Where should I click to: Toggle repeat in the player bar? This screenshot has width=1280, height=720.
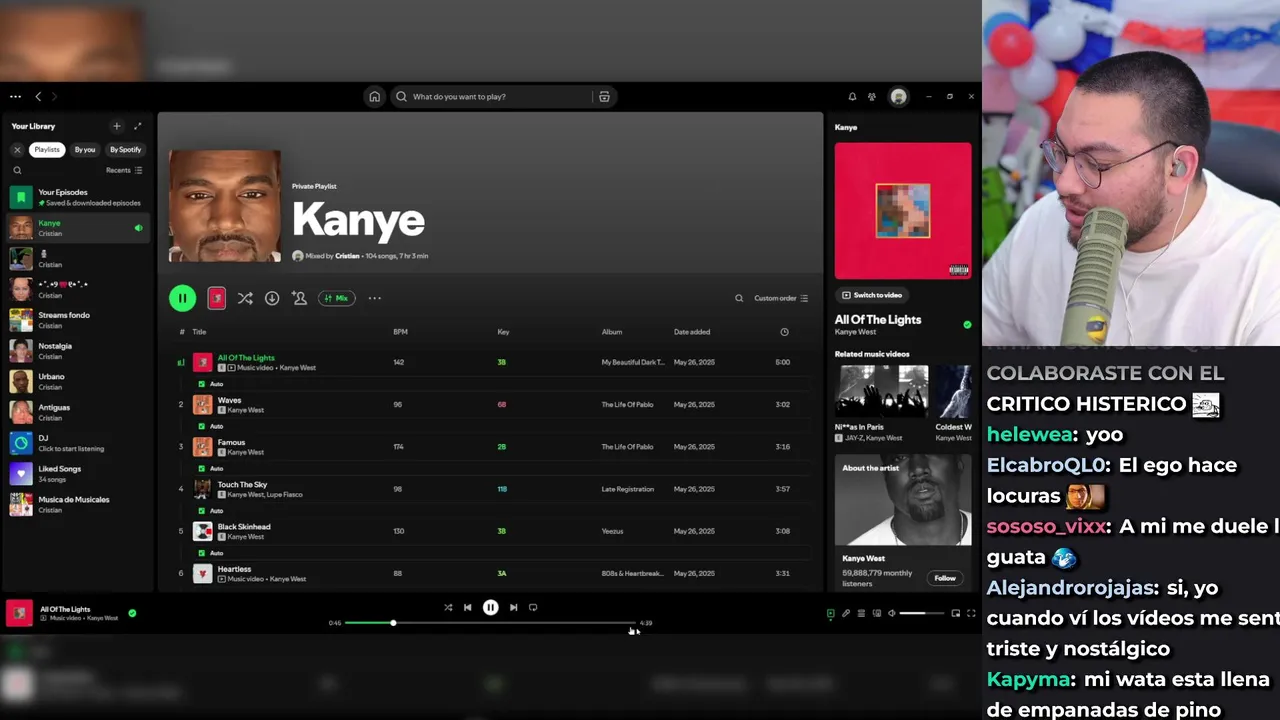point(533,607)
